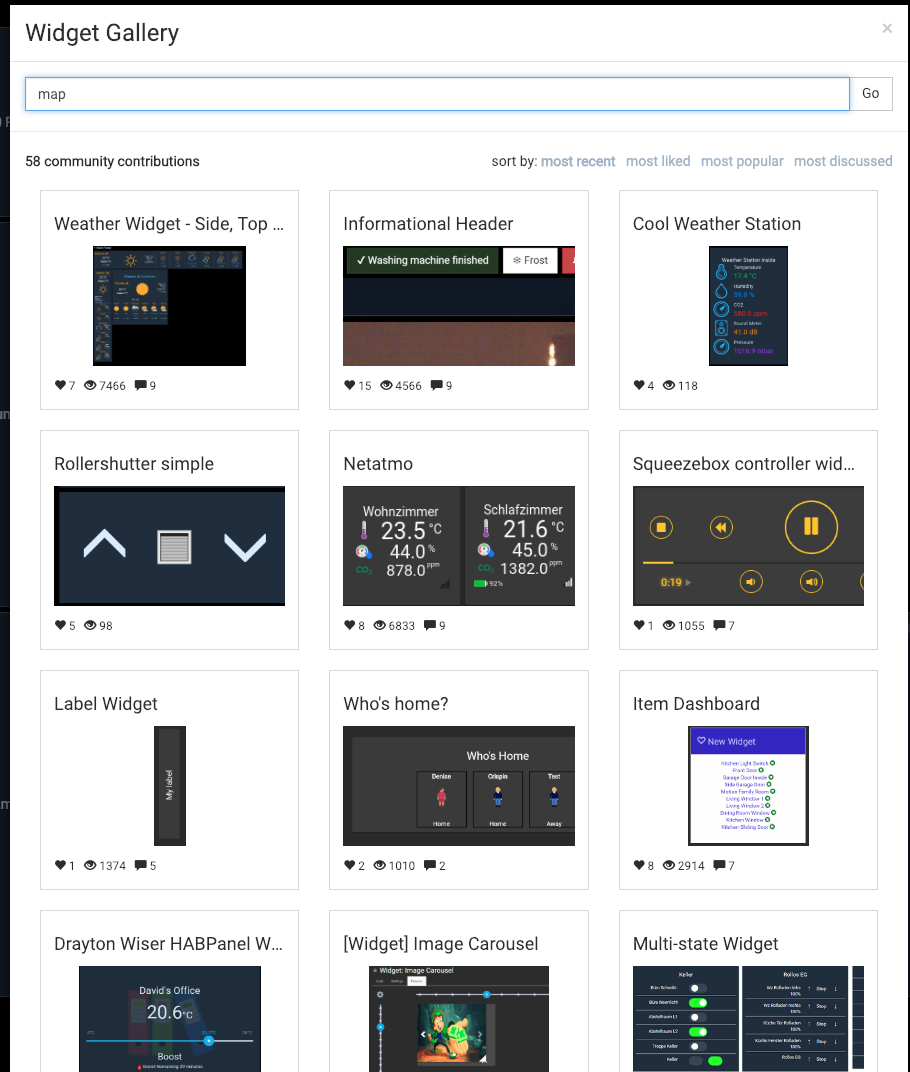Like the Netatmo widget via its heart icon

click(351, 625)
